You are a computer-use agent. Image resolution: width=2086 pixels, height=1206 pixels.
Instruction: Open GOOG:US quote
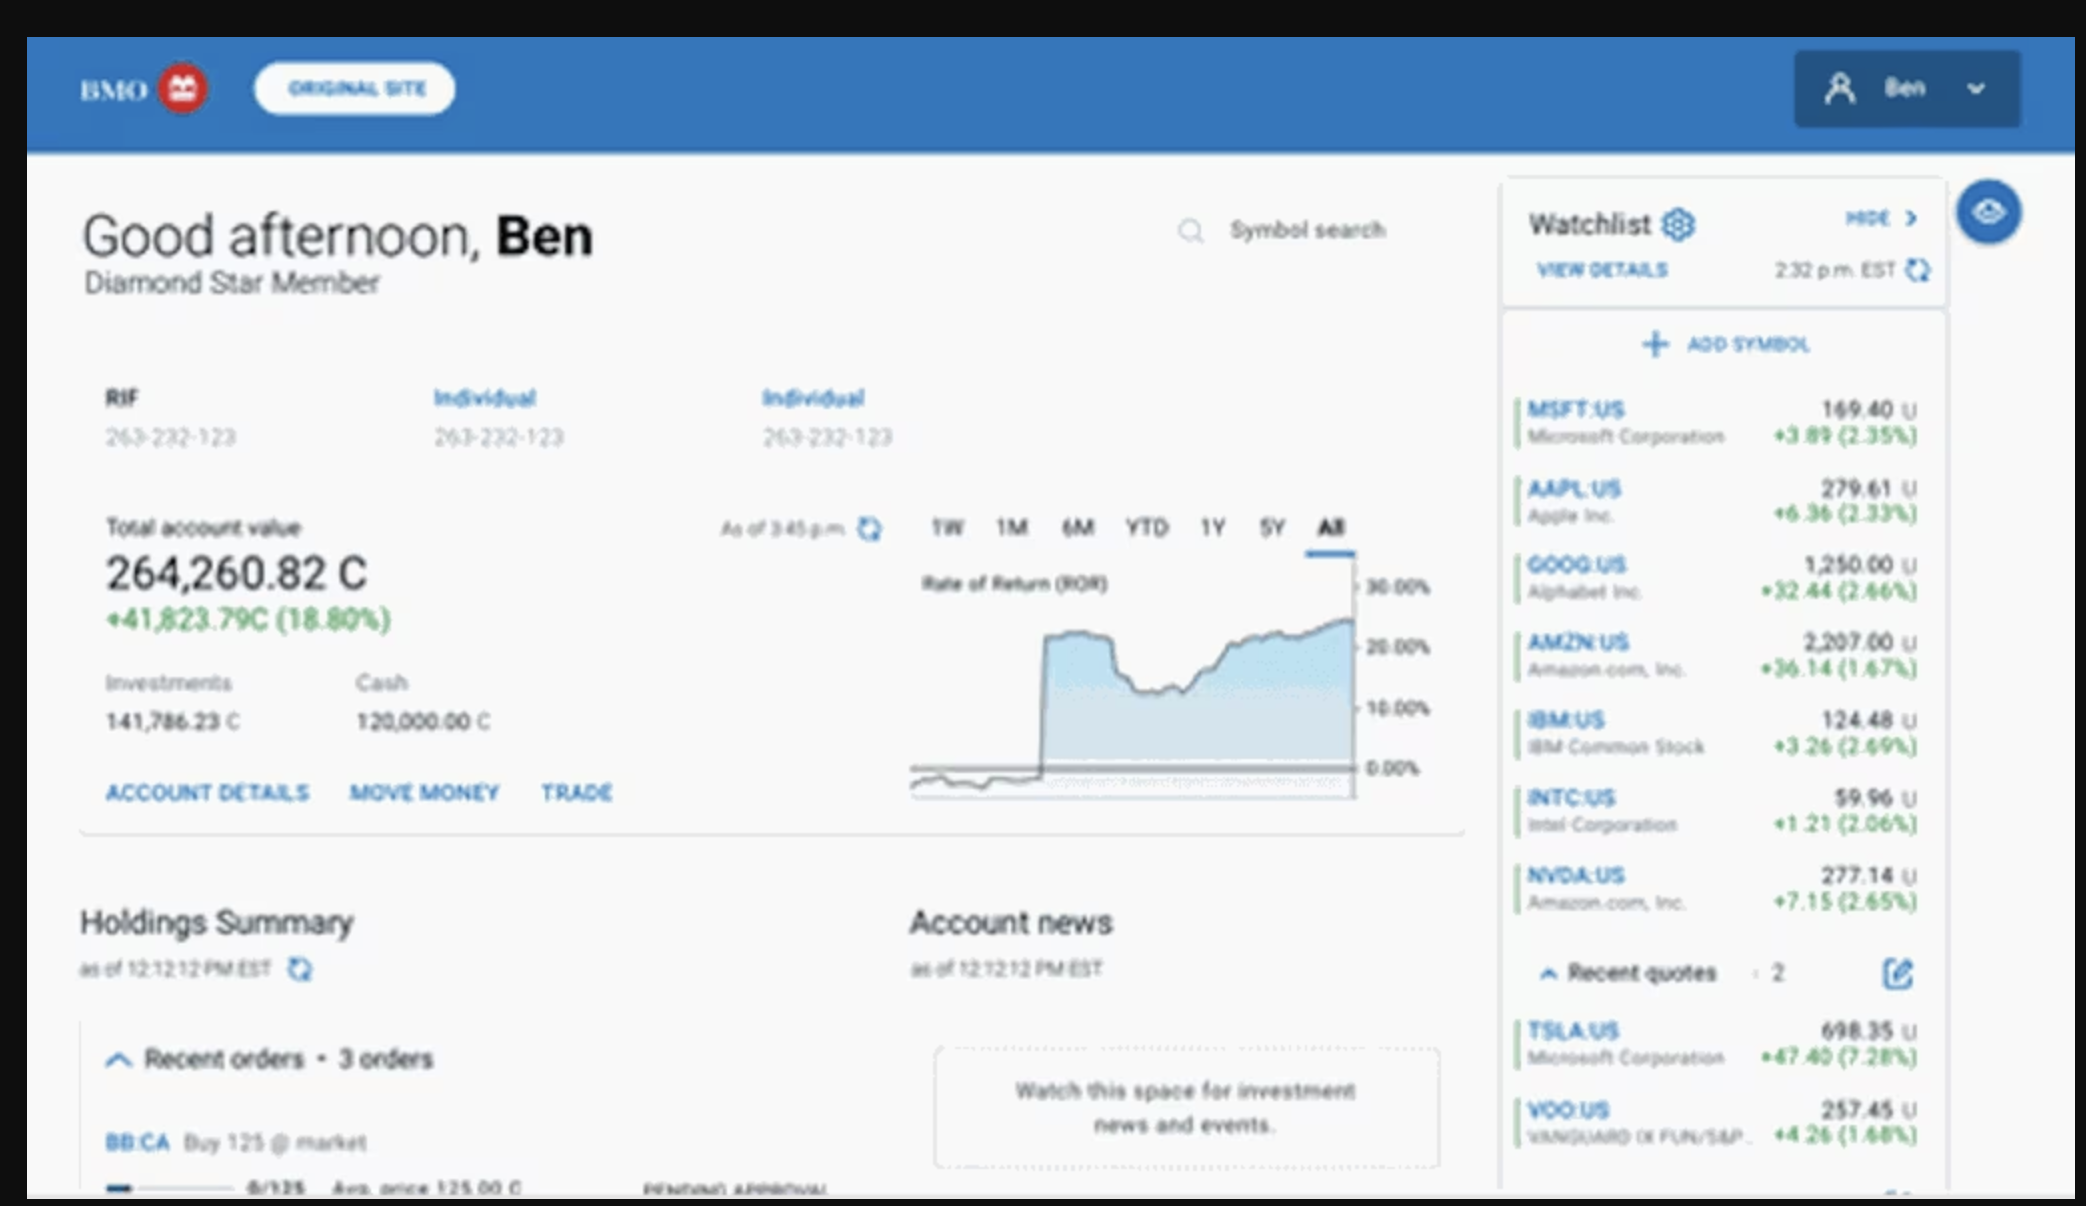[1577, 564]
